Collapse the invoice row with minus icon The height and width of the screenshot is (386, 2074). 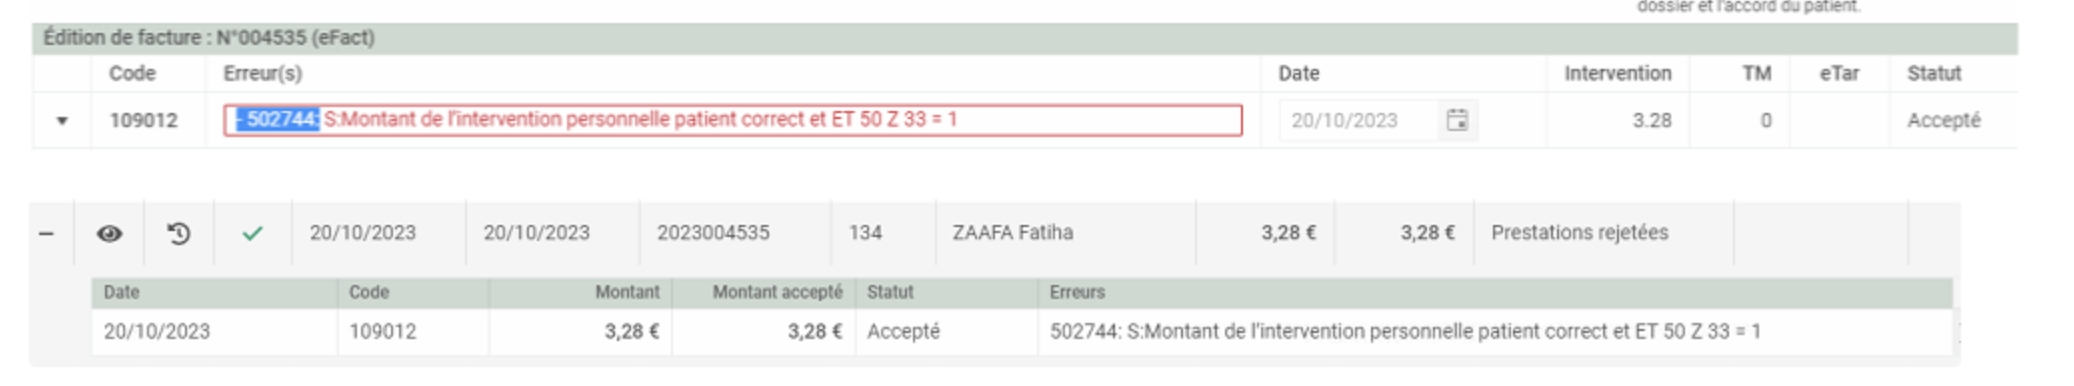coord(46,233)
